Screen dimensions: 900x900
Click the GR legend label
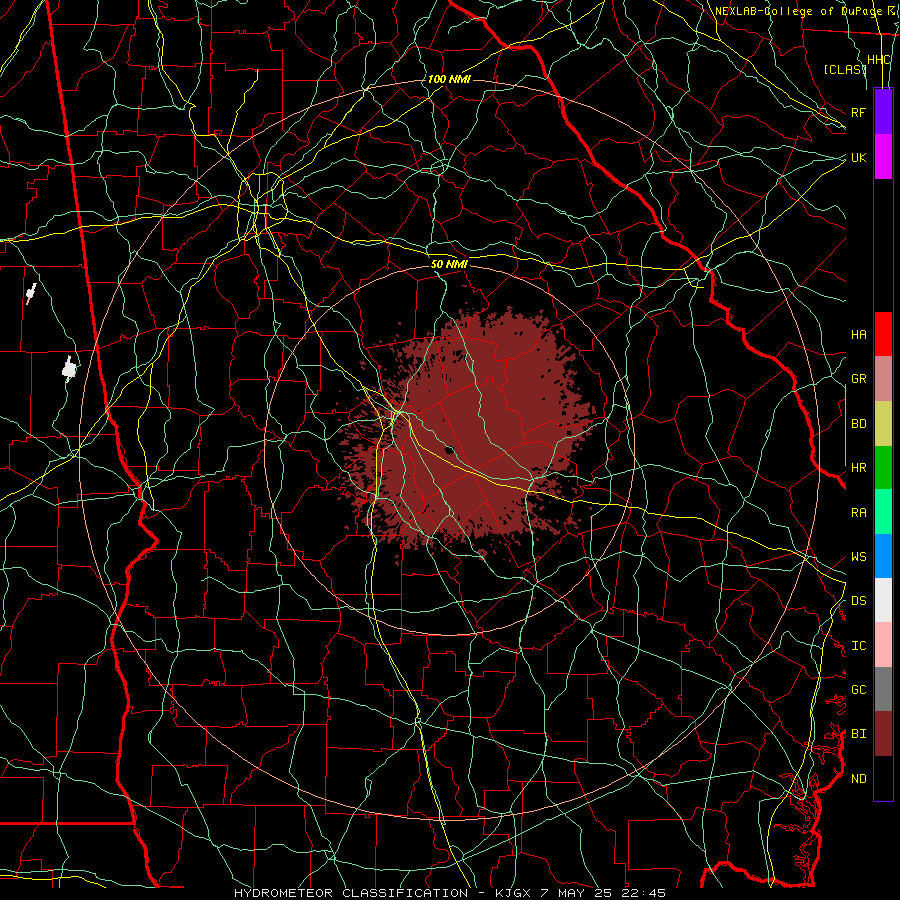858,379
